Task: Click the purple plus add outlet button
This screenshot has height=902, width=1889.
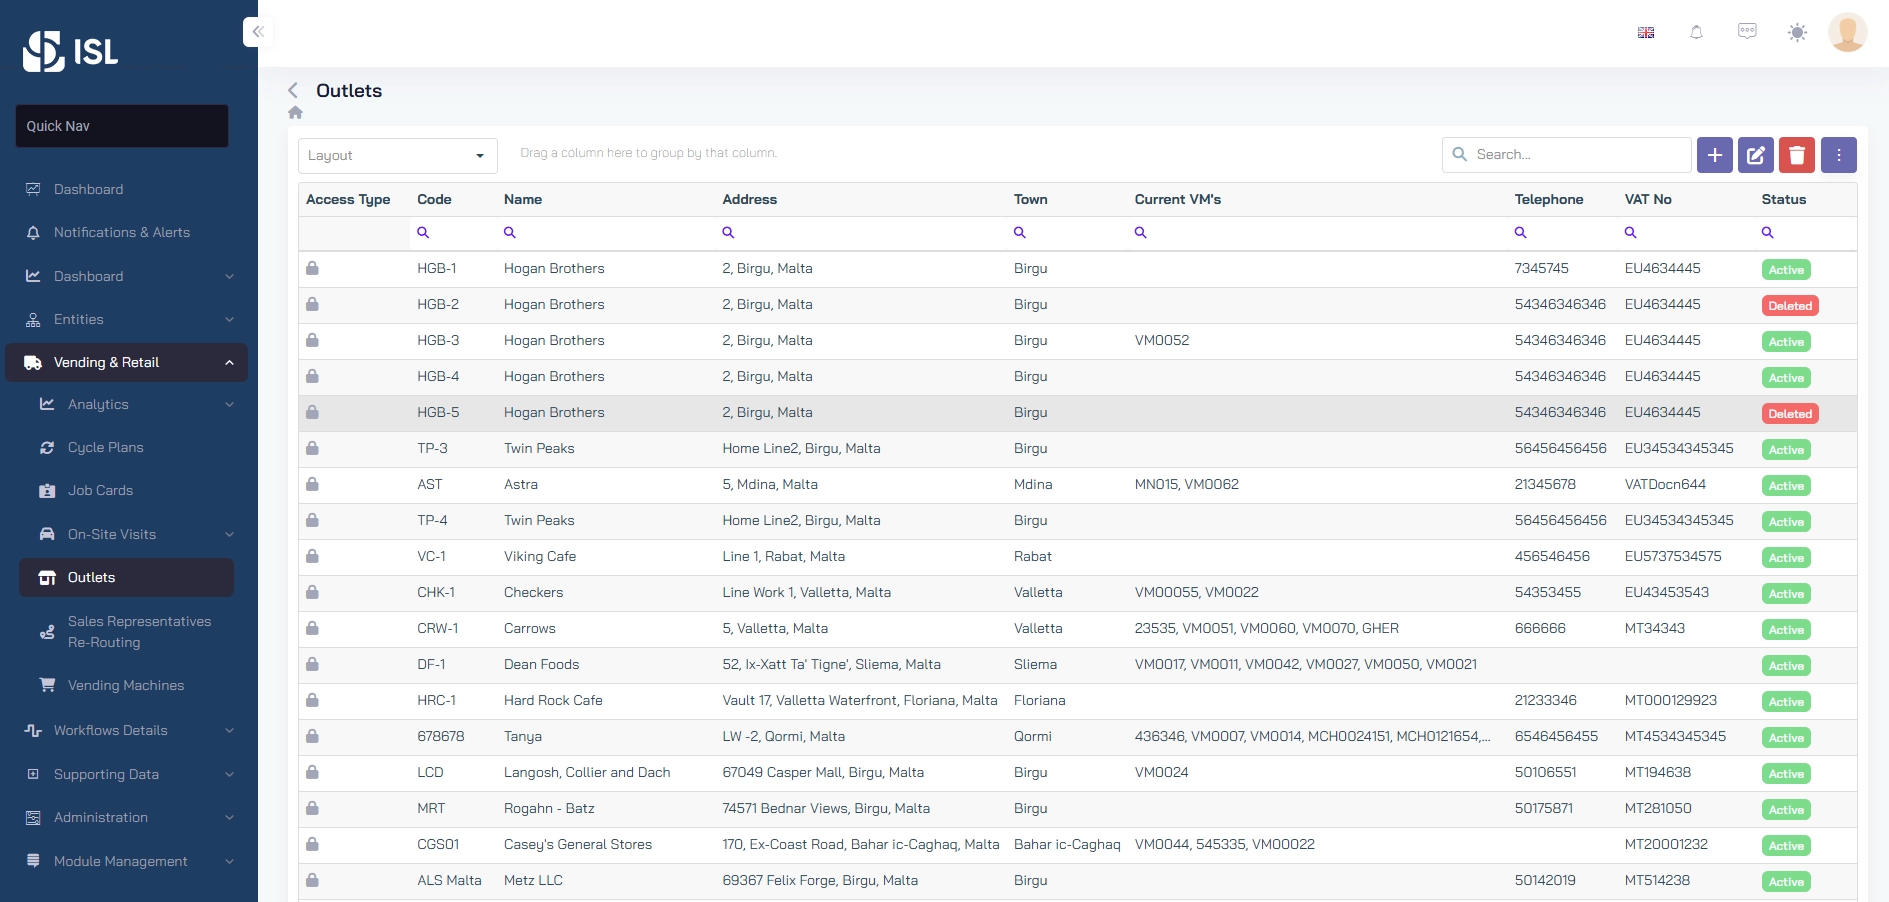Action: click(x=1714, y=155)
